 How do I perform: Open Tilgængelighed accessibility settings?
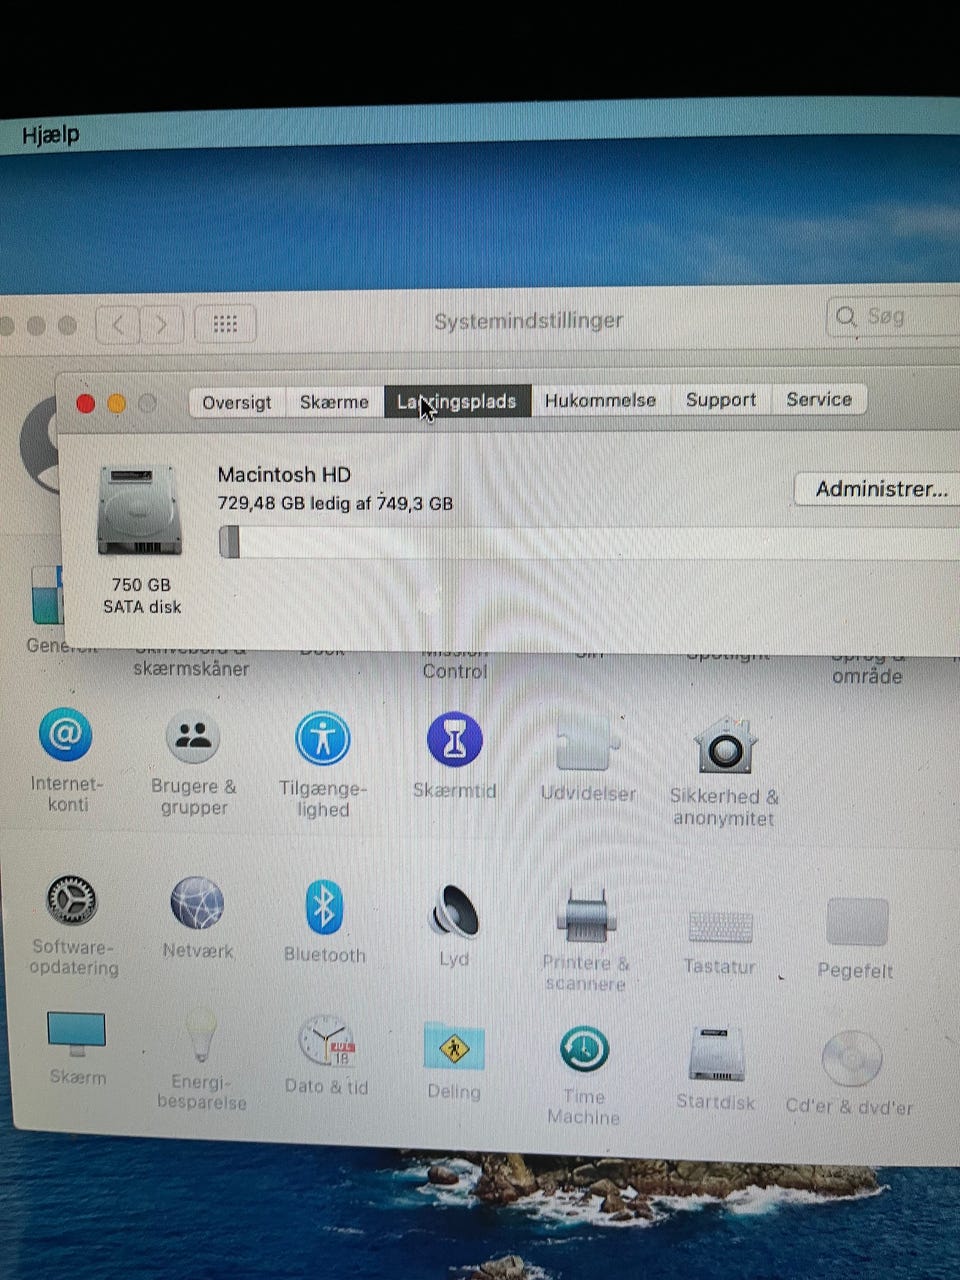[x=322, y=739]
